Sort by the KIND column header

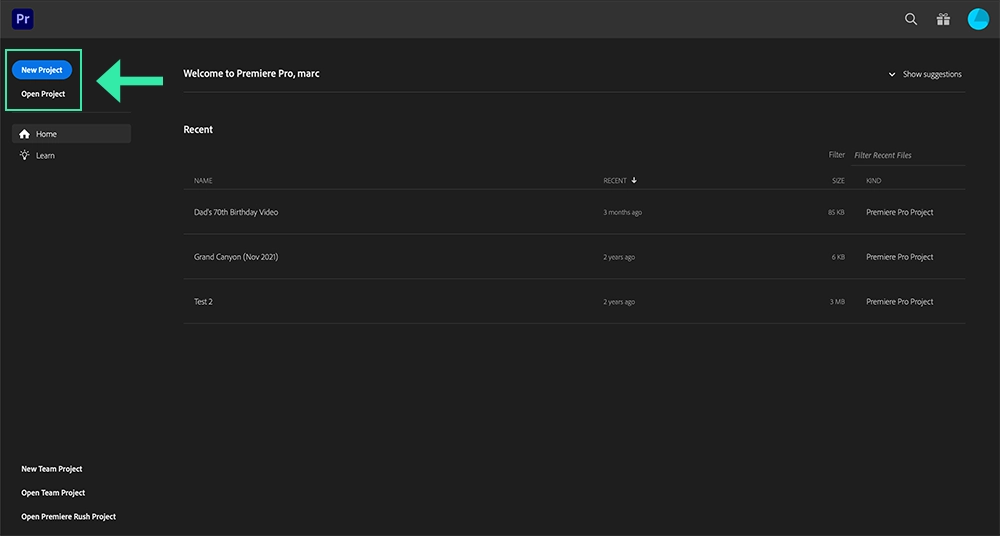874,181
